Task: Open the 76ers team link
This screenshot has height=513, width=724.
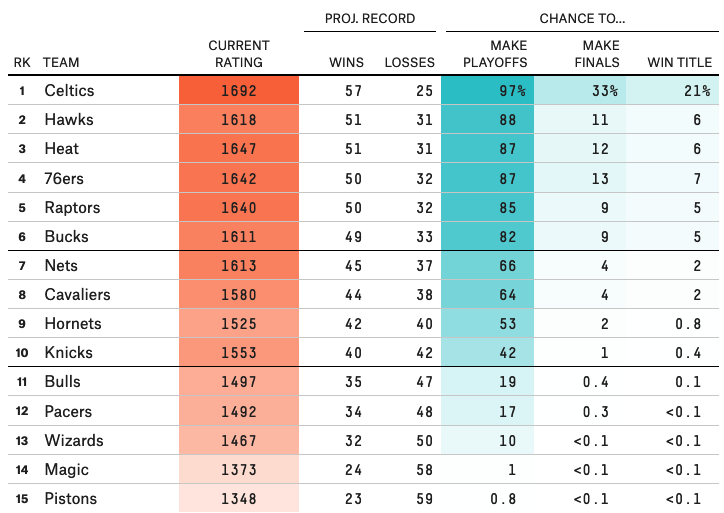Action: [x=65, y=178]
